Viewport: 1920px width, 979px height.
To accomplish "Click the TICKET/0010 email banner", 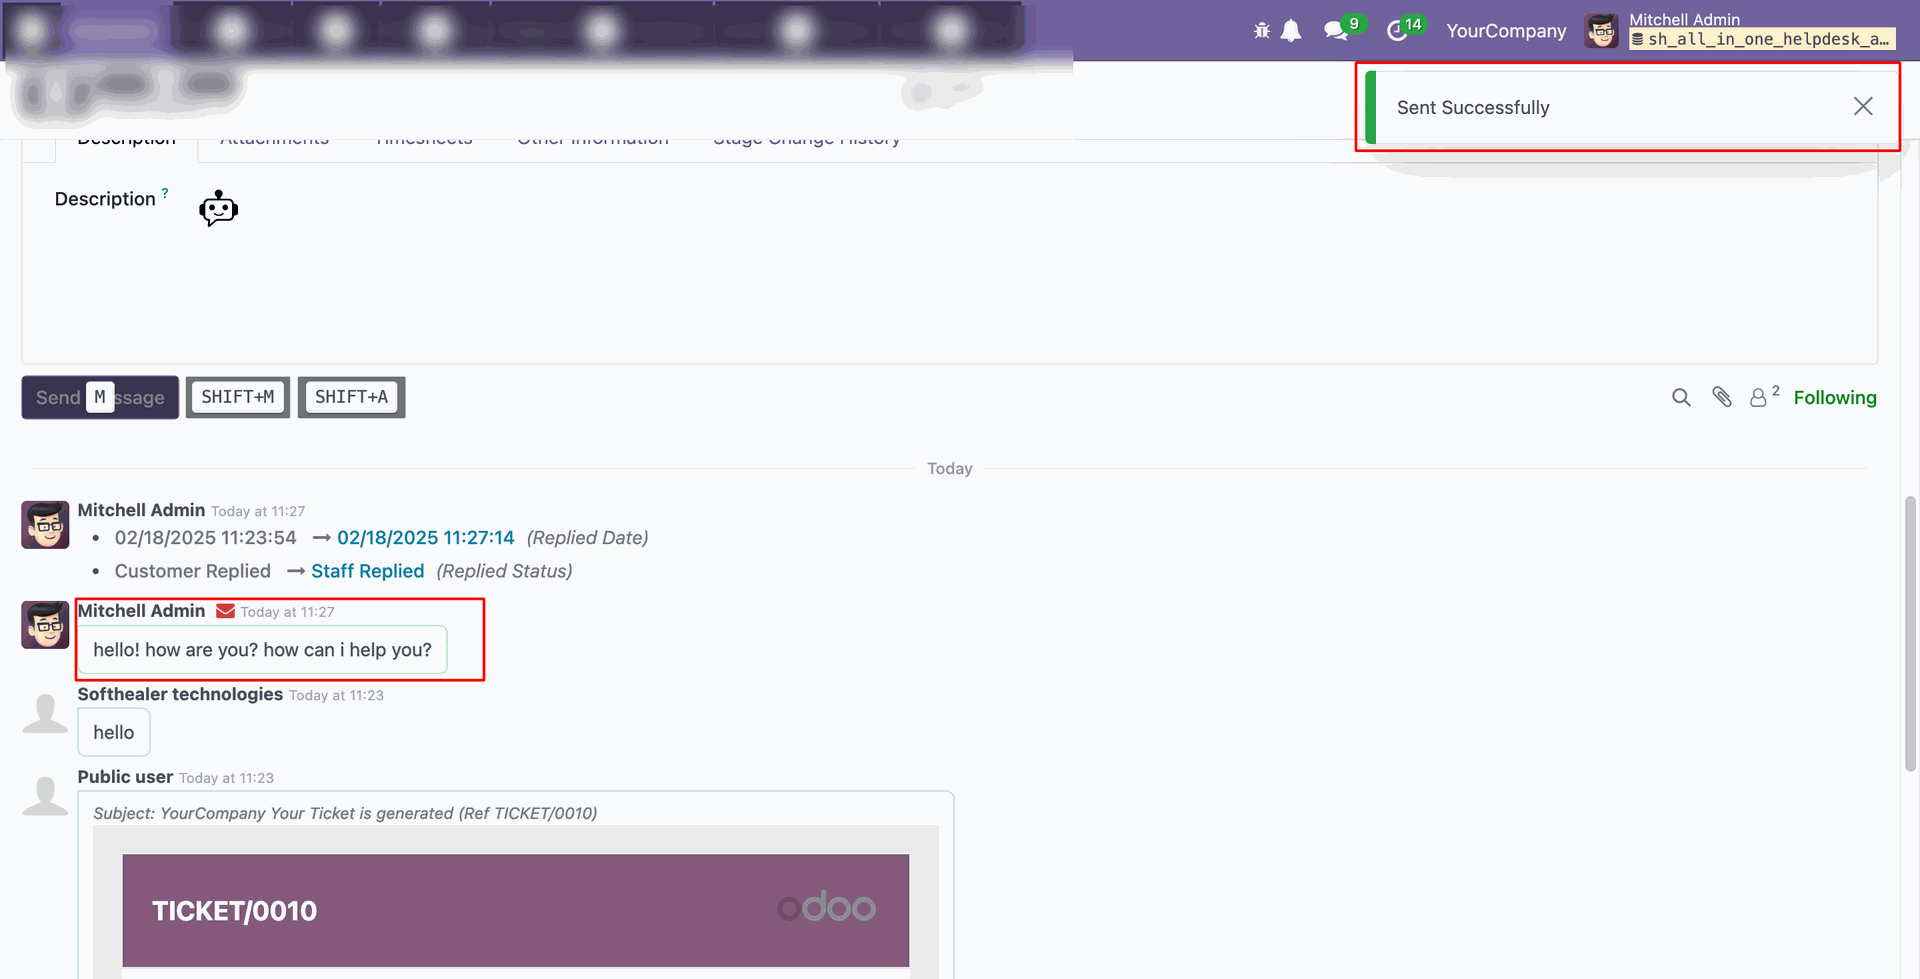I will click(516, 910).
